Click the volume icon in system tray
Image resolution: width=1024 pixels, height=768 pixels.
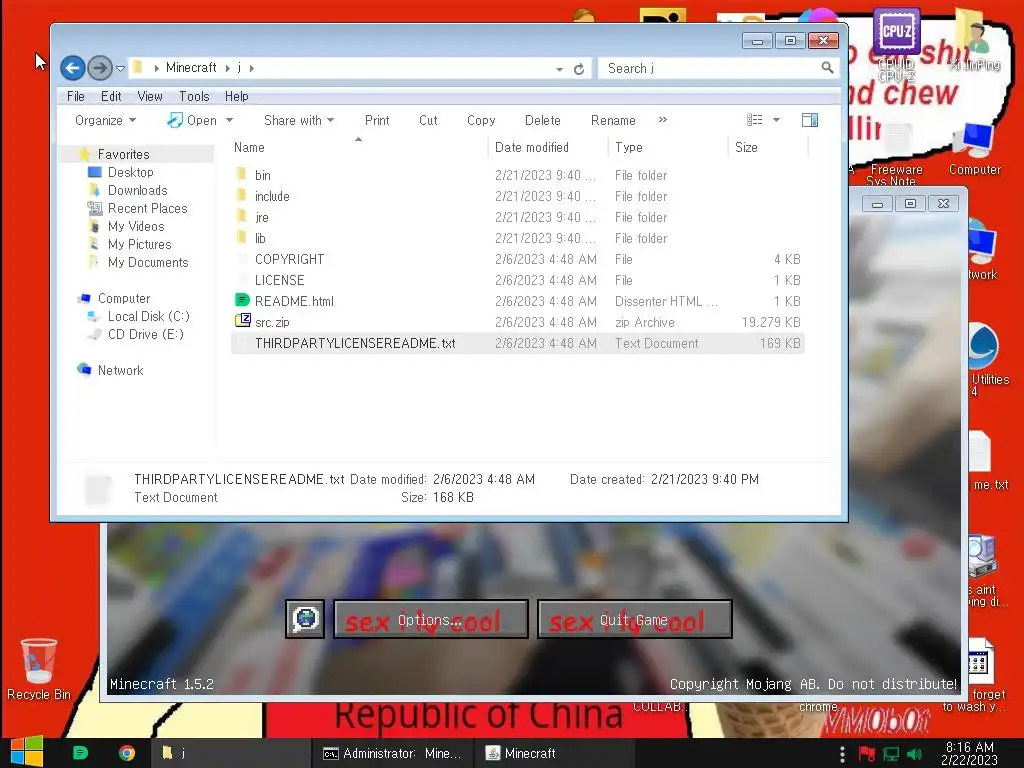(914, 754)
